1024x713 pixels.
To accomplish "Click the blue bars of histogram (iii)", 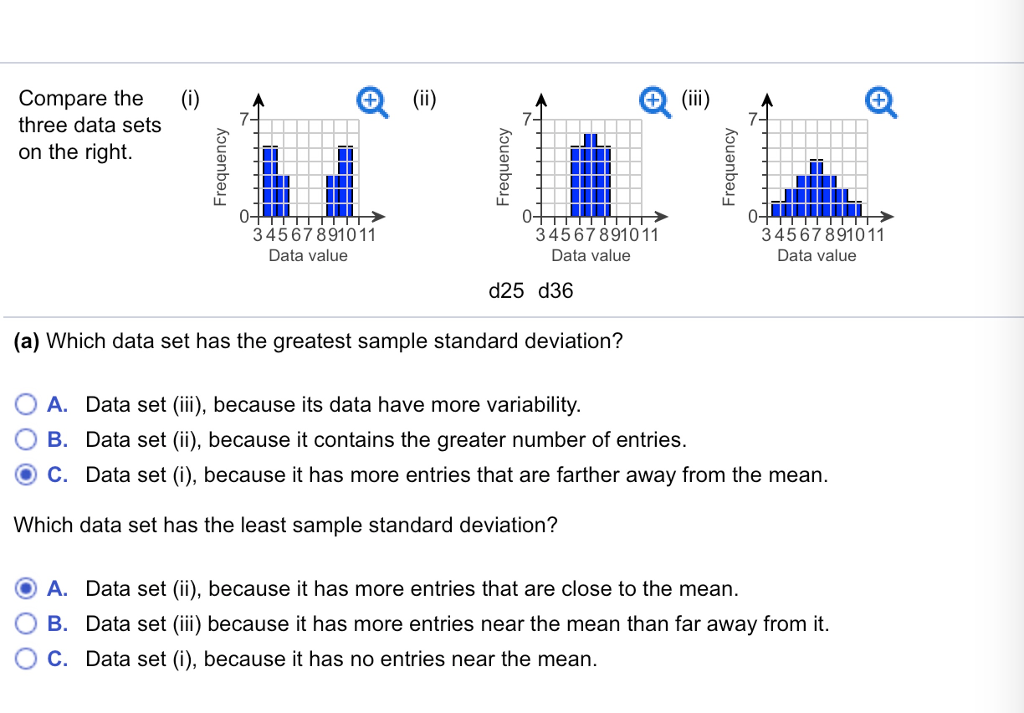I will click(x=817, y=190).
